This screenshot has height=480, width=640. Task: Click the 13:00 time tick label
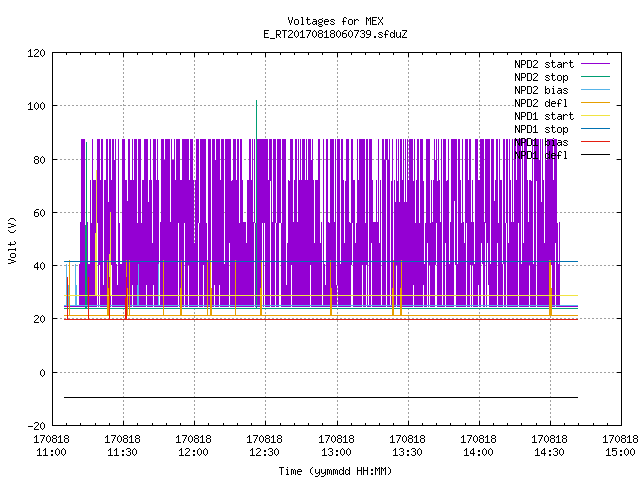336,452
